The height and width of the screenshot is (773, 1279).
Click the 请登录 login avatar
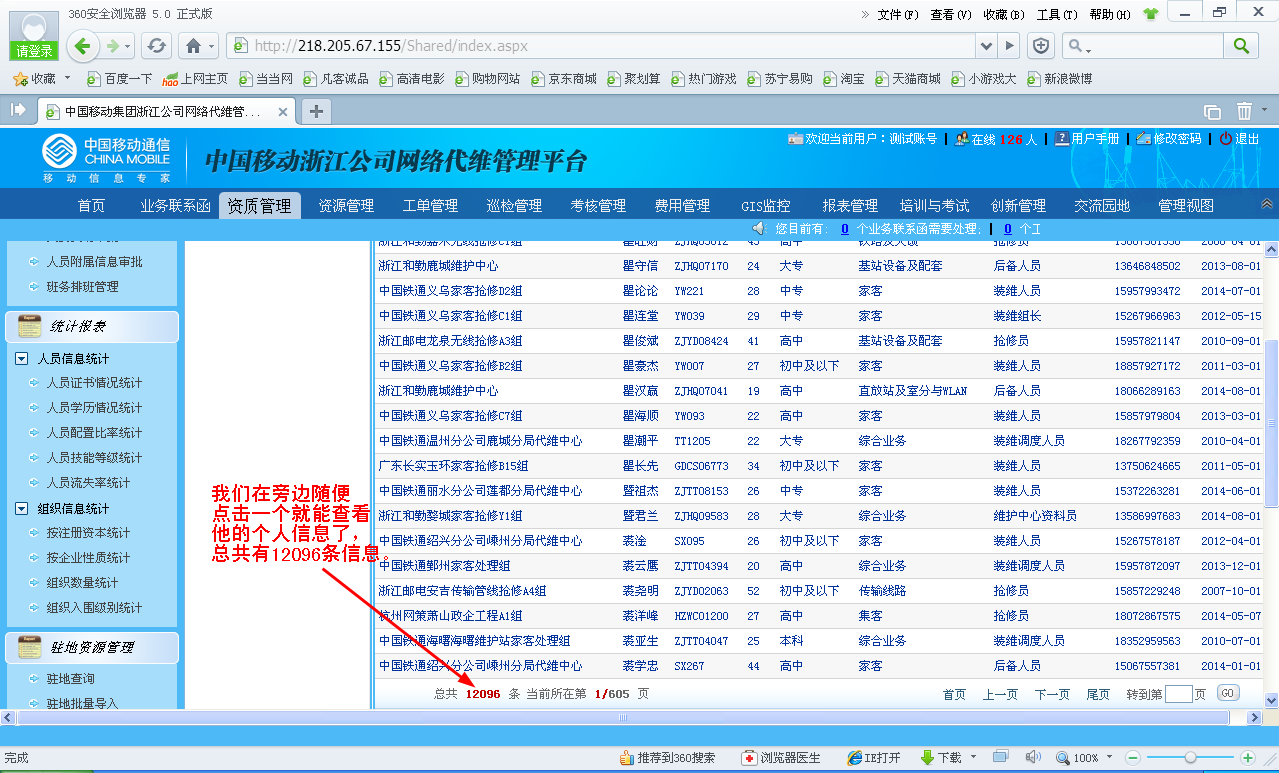click(33, 37)
